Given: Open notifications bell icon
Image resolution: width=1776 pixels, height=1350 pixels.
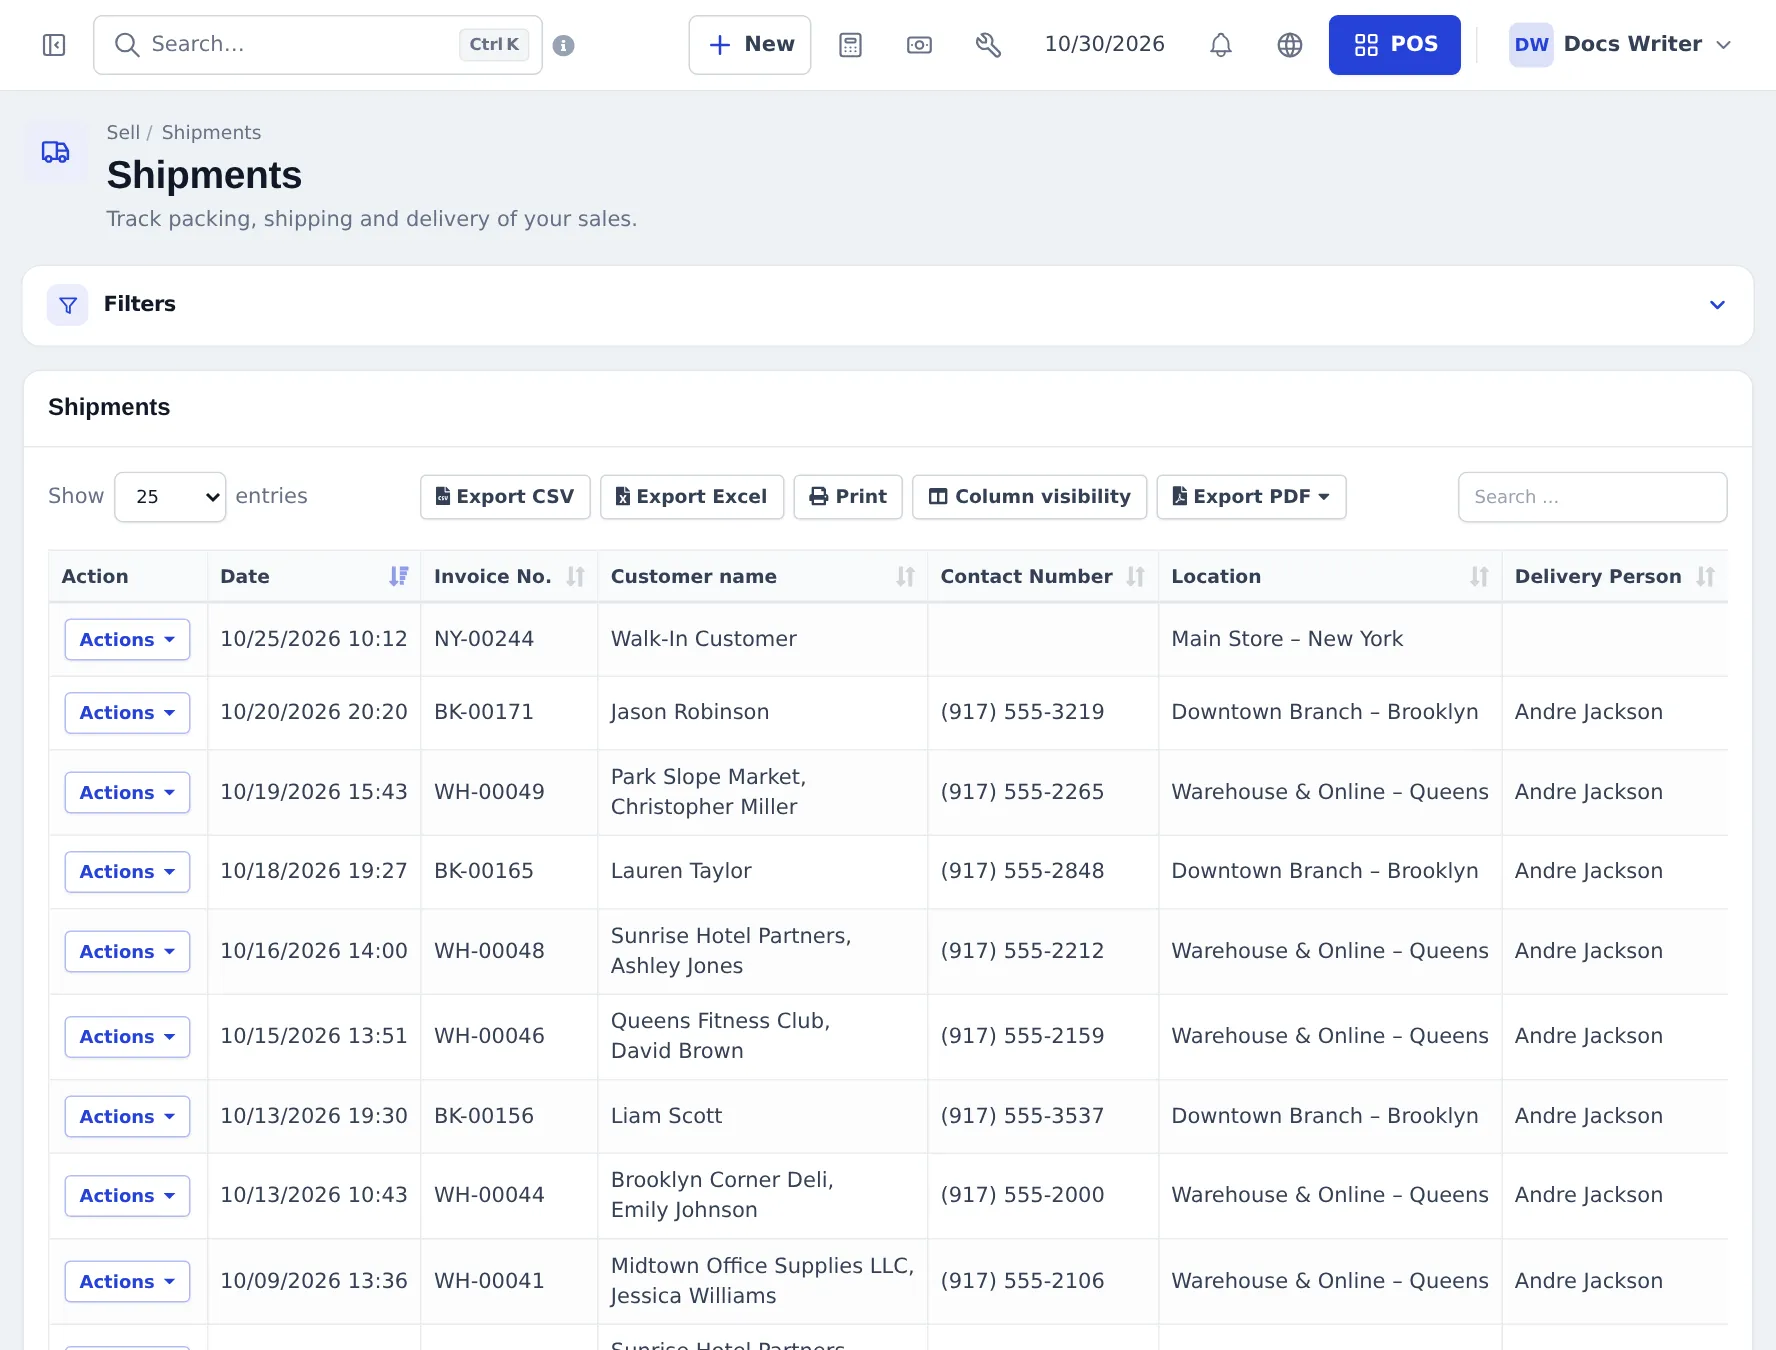Looking at the screenshot, I should (x=1221, y=45).
